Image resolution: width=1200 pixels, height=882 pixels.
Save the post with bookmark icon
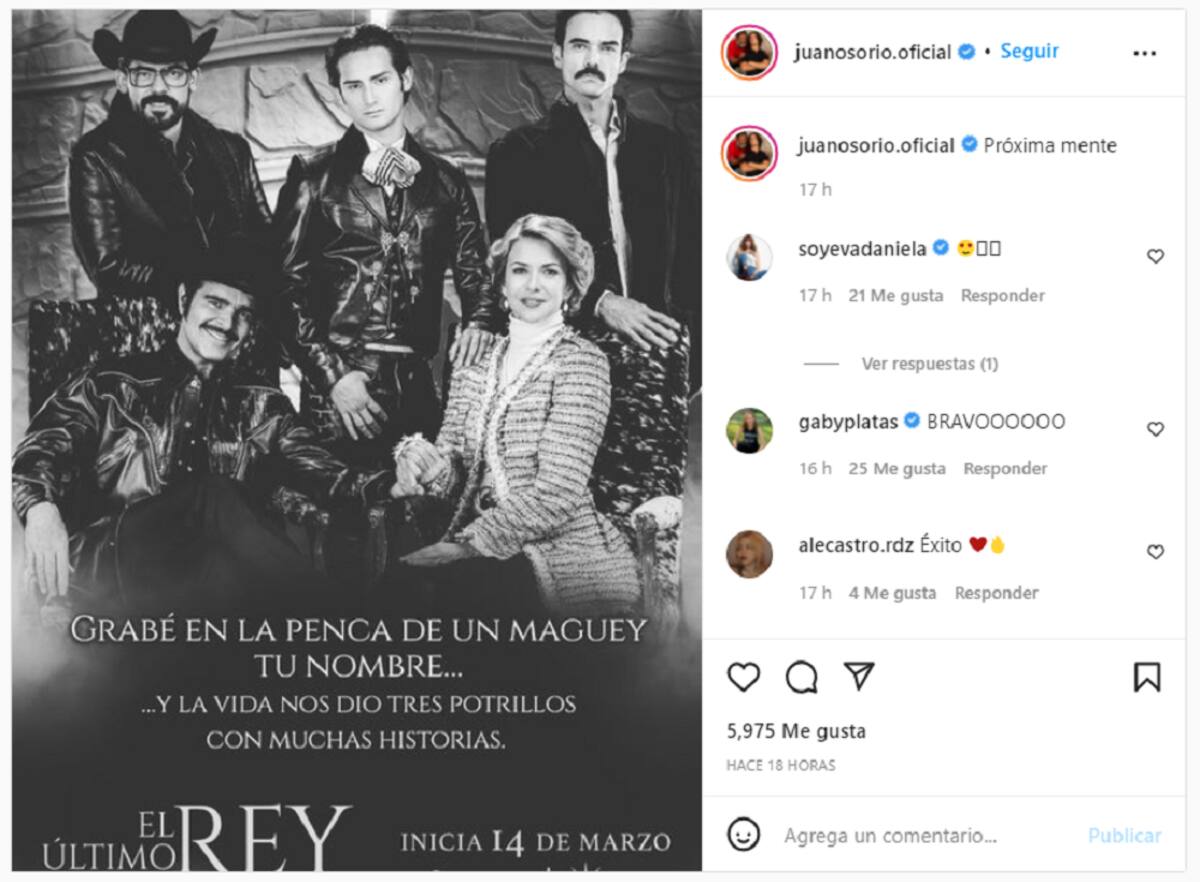point(1147,678)
